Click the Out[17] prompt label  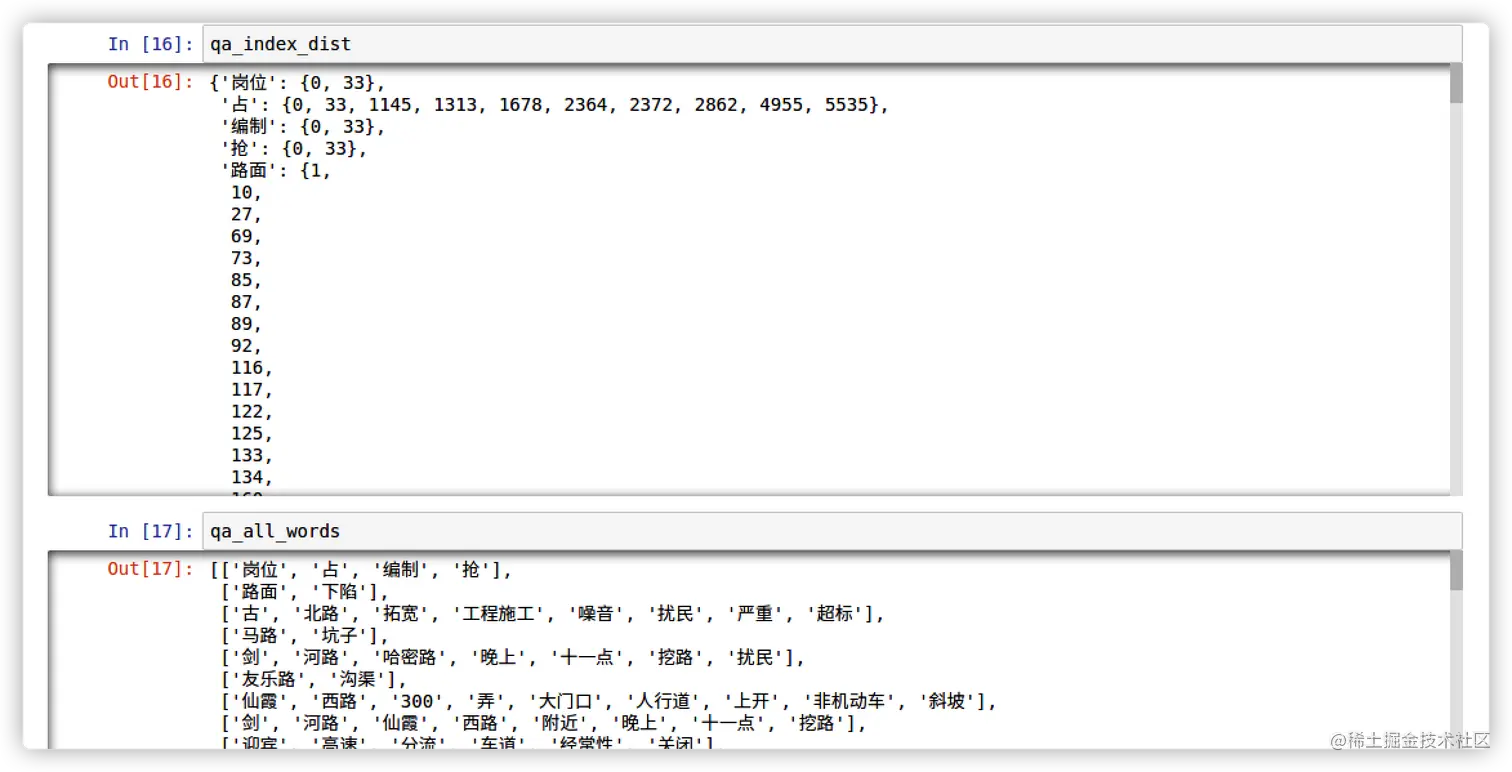[148, 569]
